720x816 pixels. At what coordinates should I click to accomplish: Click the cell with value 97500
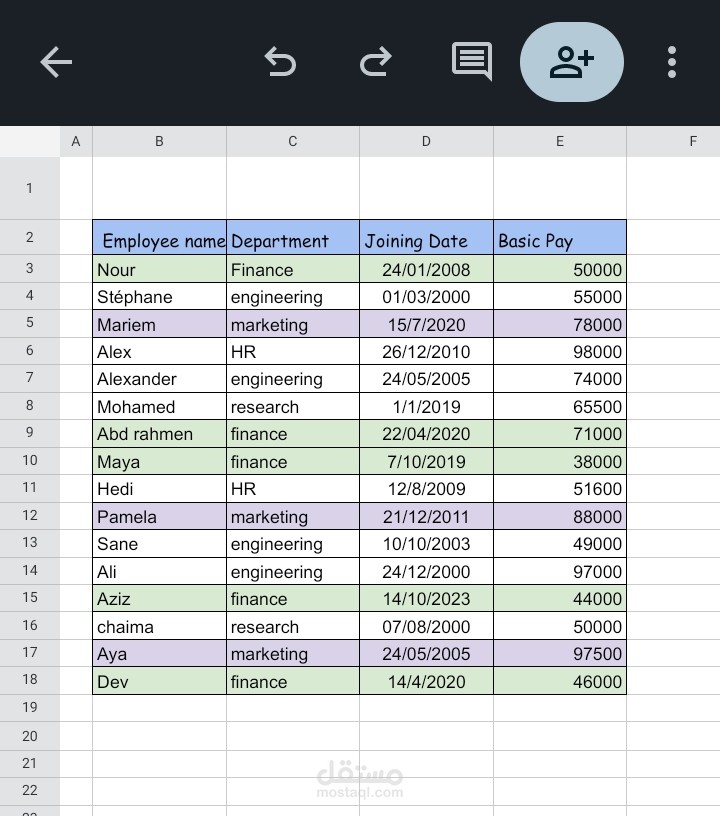pos(560,654)
